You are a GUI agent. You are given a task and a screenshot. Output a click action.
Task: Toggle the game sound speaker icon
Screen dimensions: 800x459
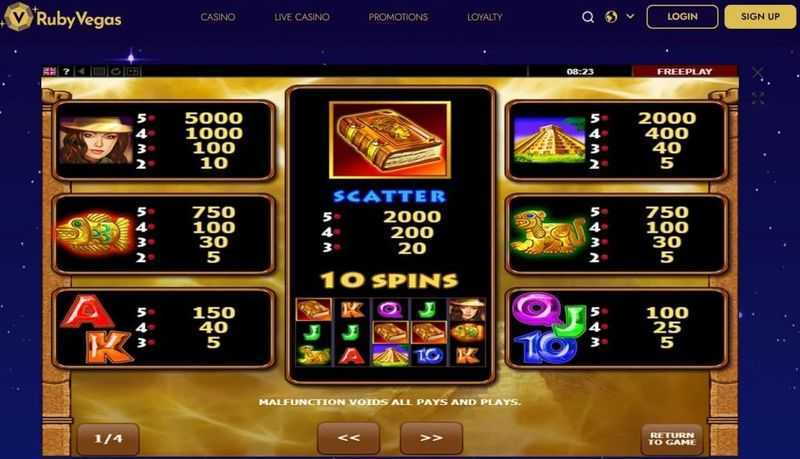[82, 71]
